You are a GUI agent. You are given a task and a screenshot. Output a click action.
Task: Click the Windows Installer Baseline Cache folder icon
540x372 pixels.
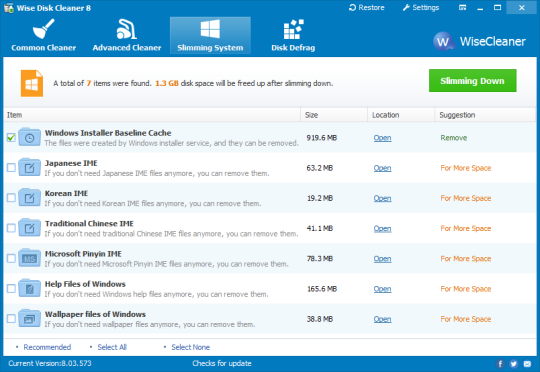[29, 137]
